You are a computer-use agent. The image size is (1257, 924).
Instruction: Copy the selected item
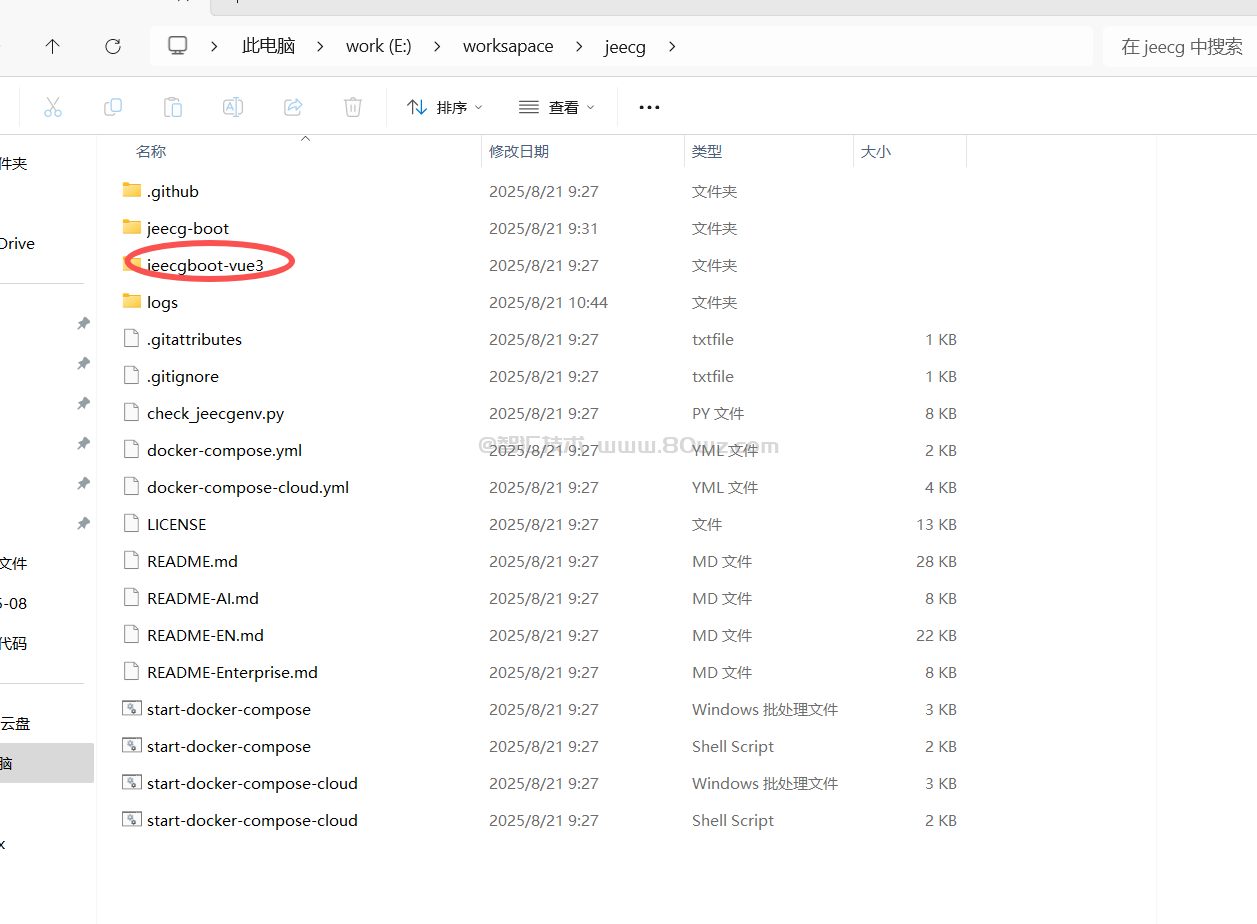pos(113,107)
